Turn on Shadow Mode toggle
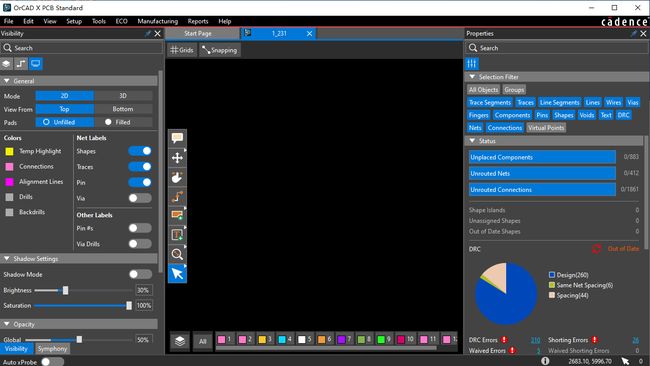The width and height of the screenshot is (650, 366). pyautogui.click(x=140, y=274)
